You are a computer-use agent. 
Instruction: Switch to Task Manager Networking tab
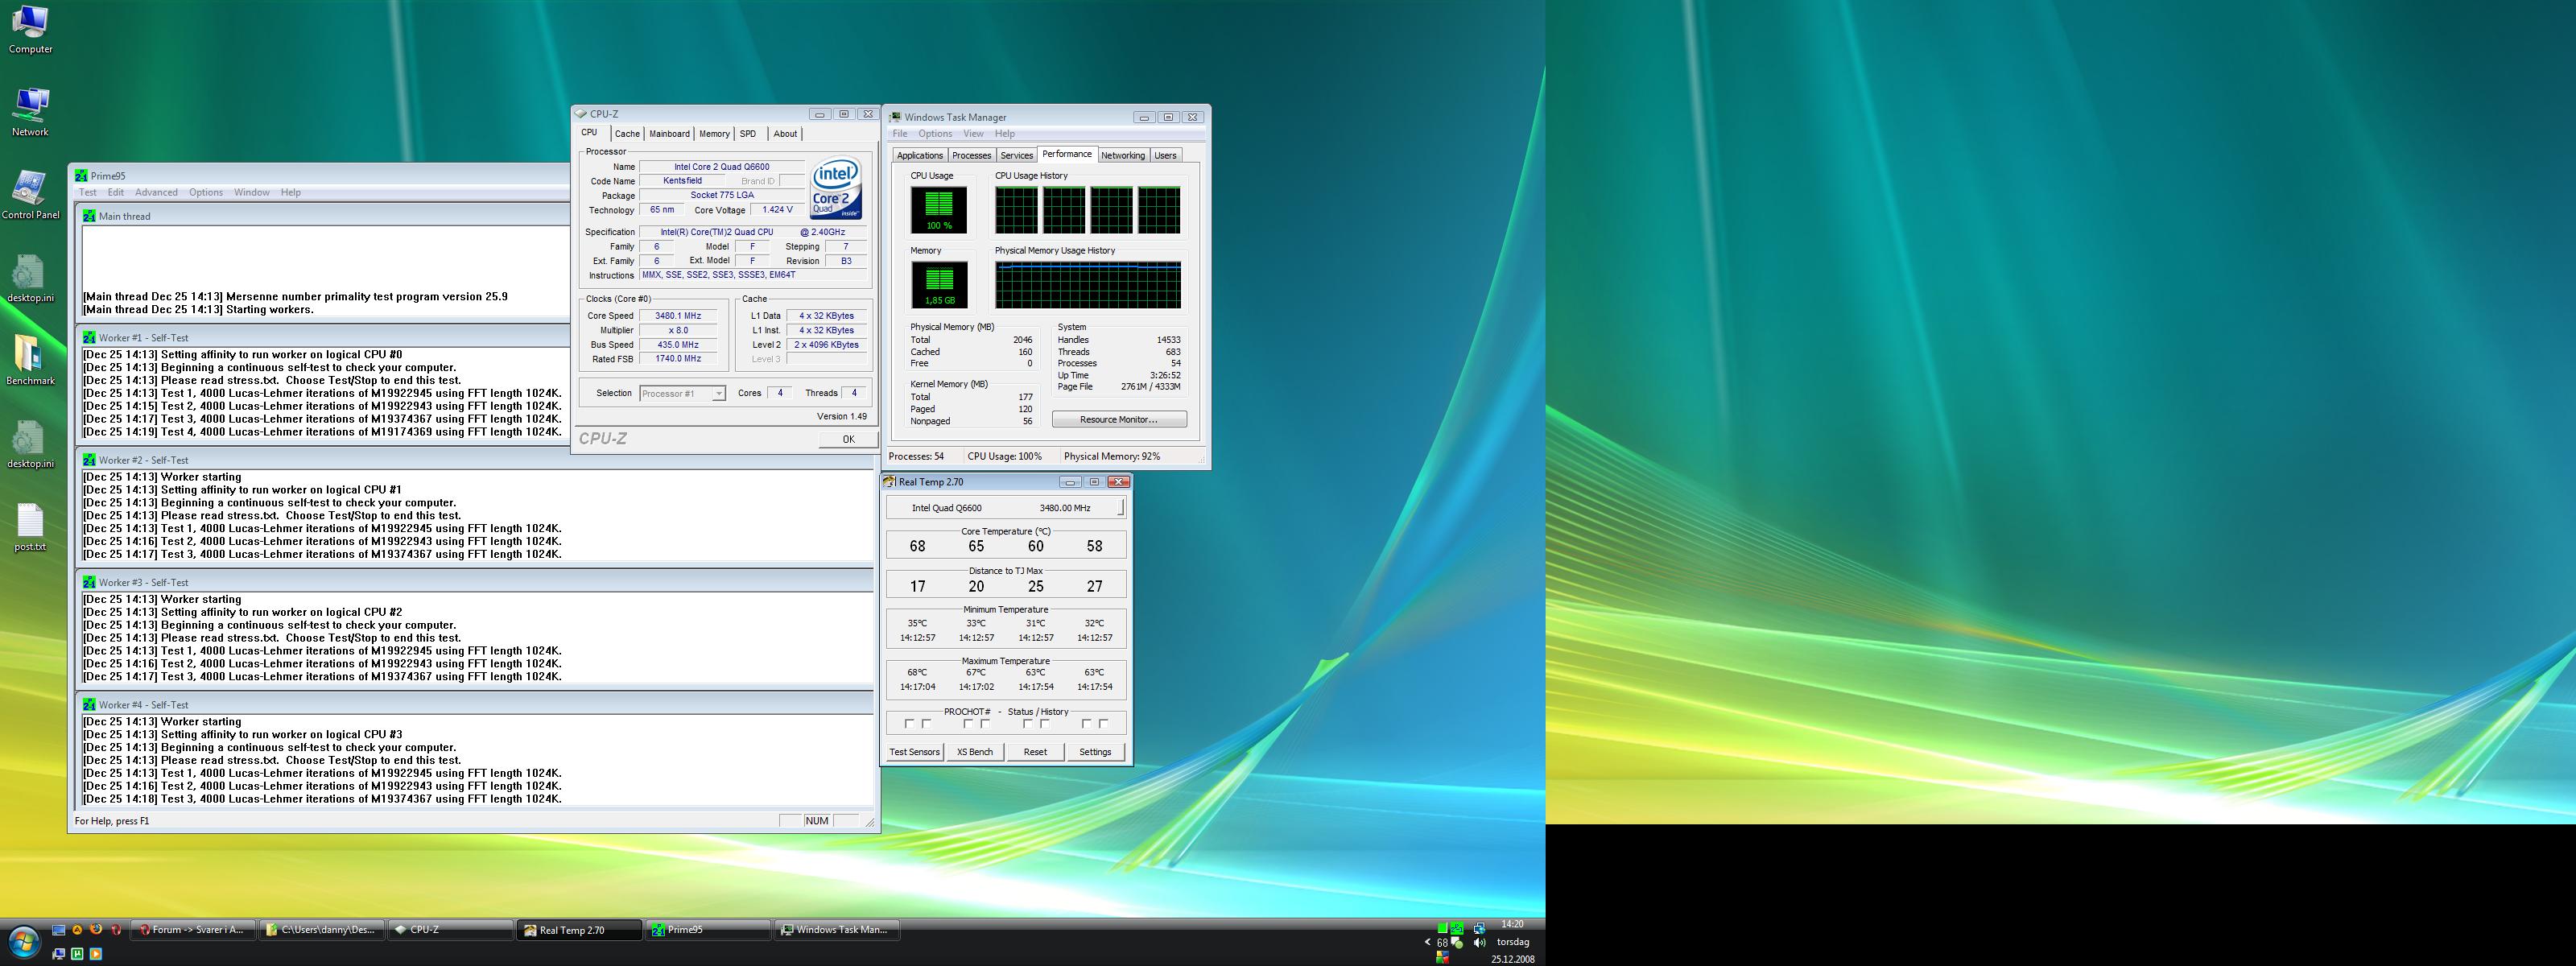[x=1123, y=156]
